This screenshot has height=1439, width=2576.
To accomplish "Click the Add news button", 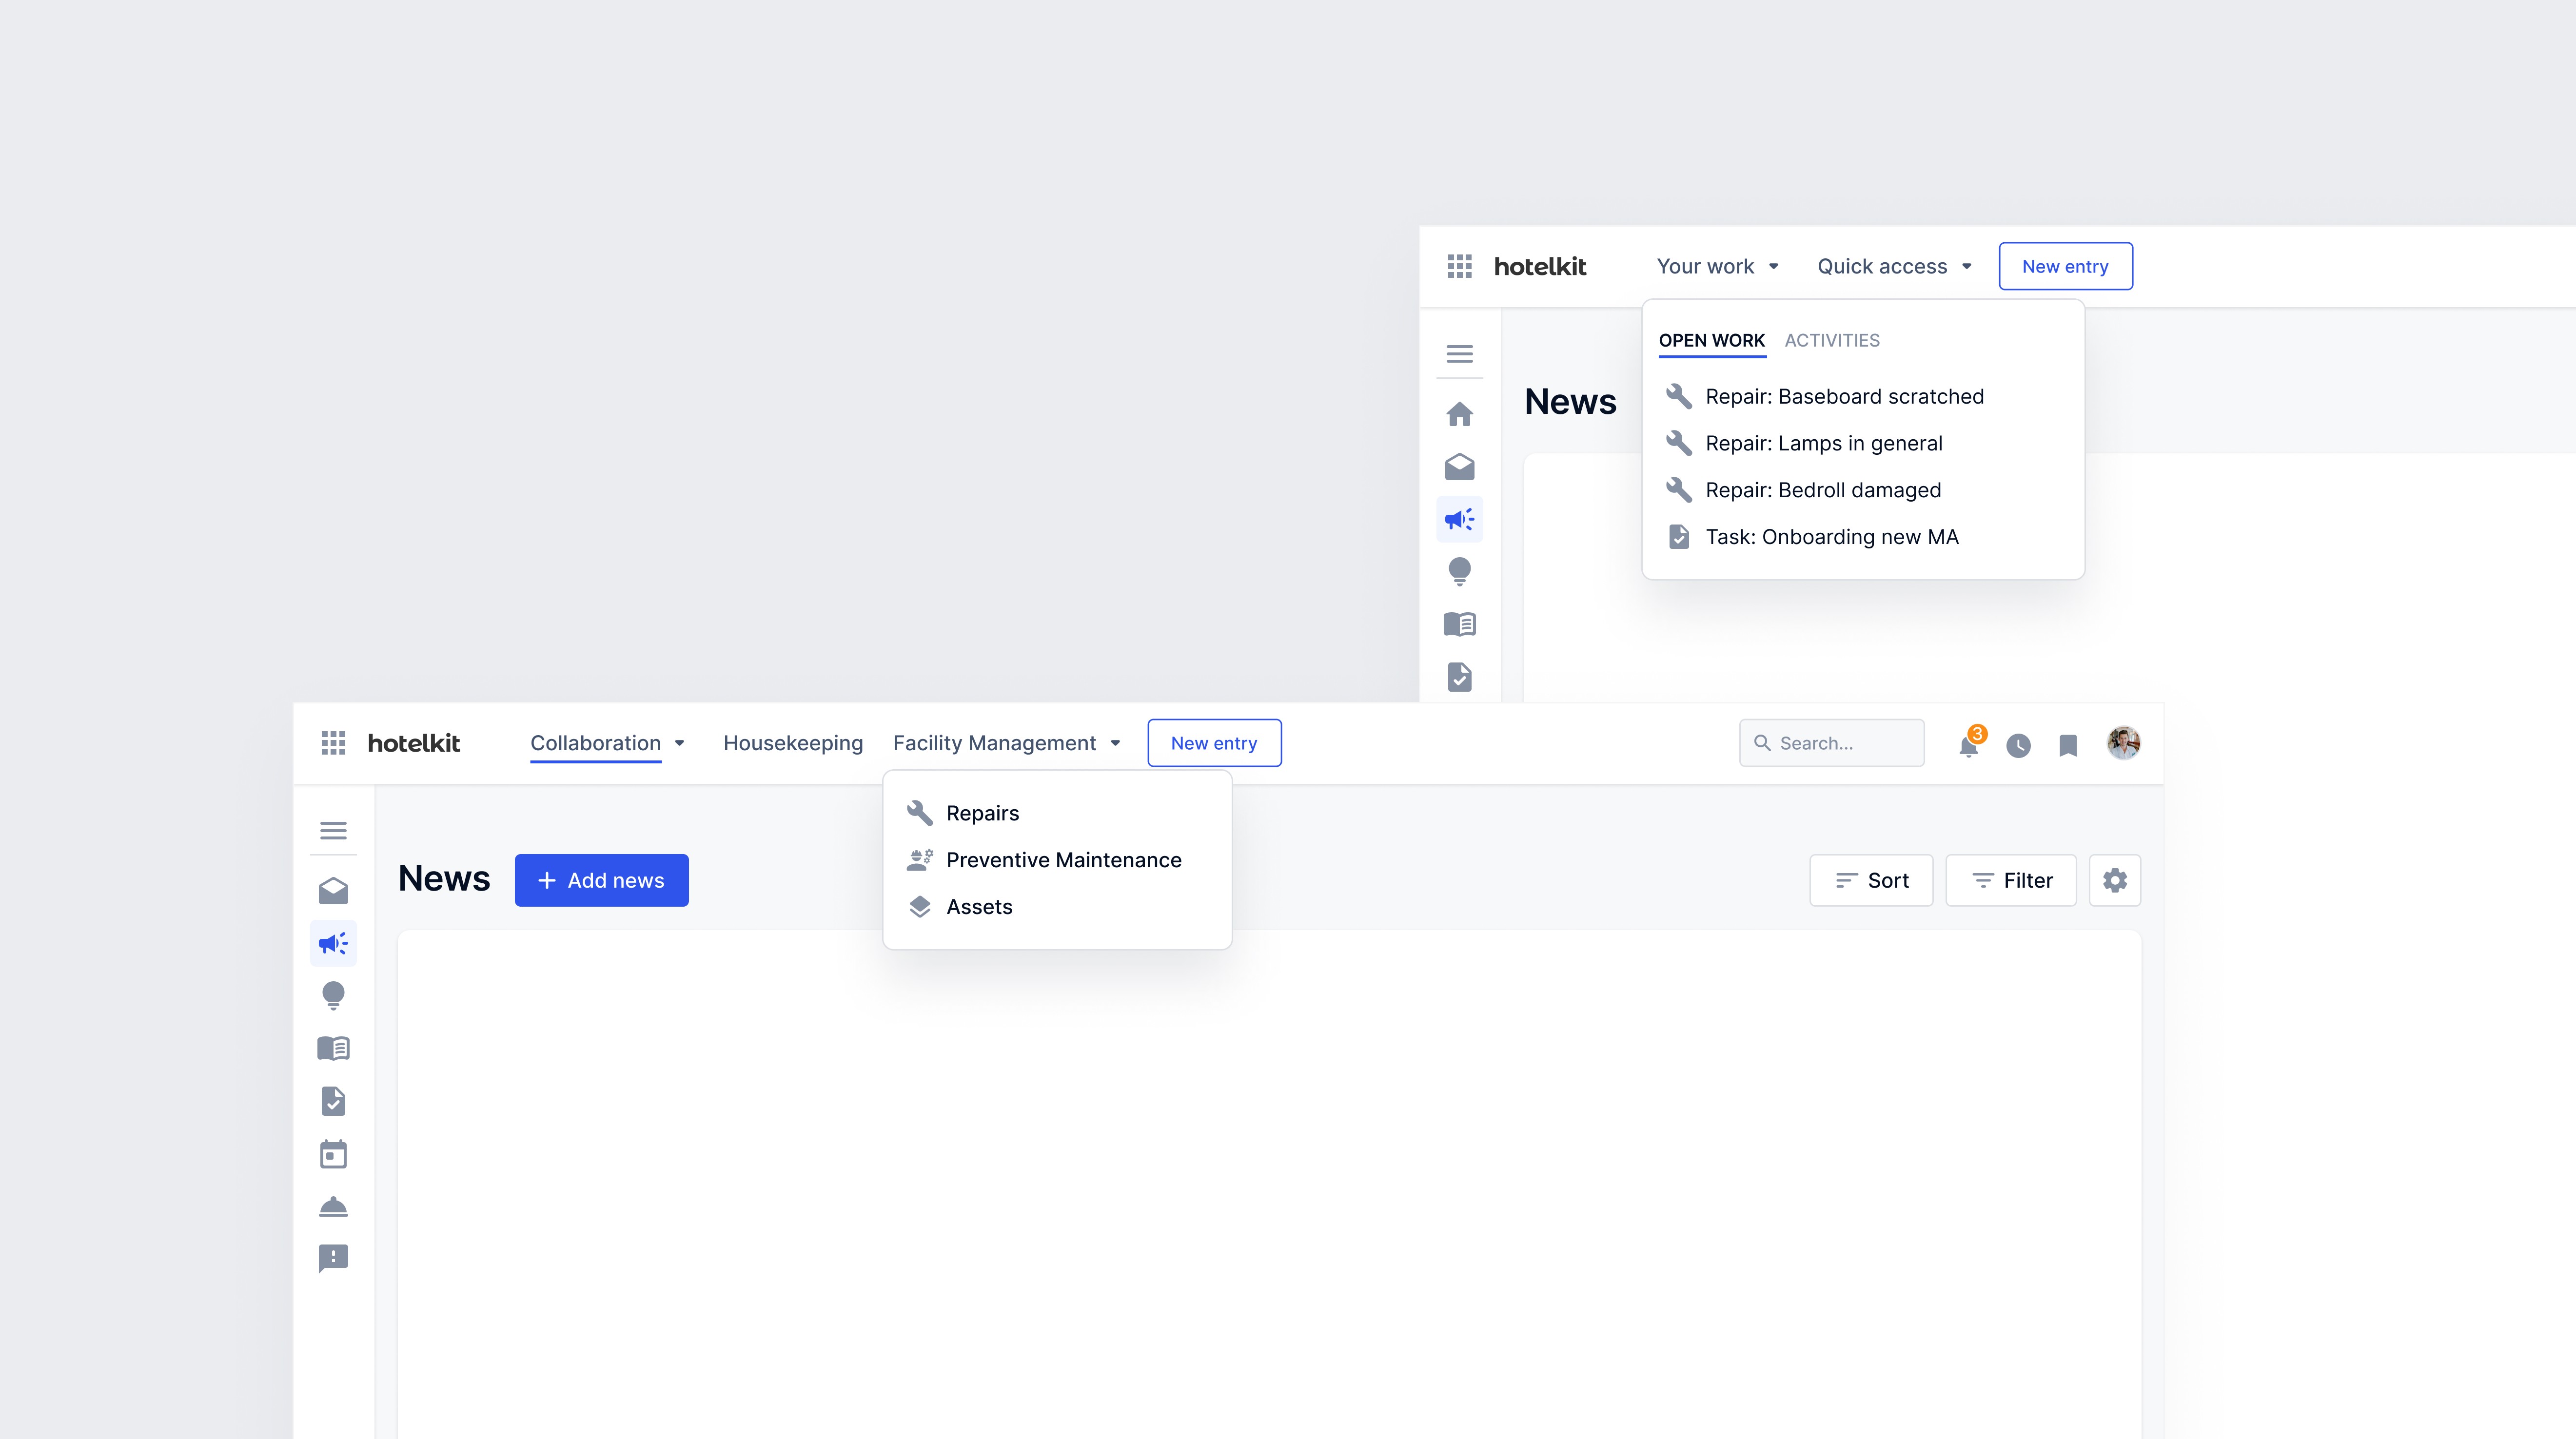I will [x=601, y=880].
